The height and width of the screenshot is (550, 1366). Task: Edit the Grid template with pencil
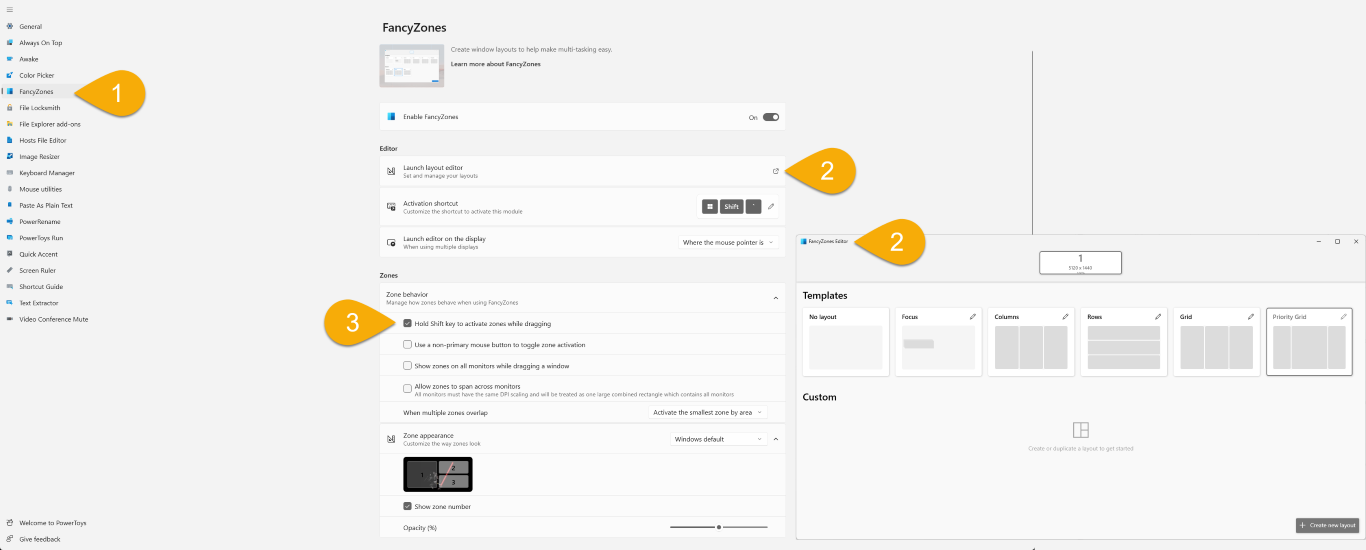[1251, 317]
